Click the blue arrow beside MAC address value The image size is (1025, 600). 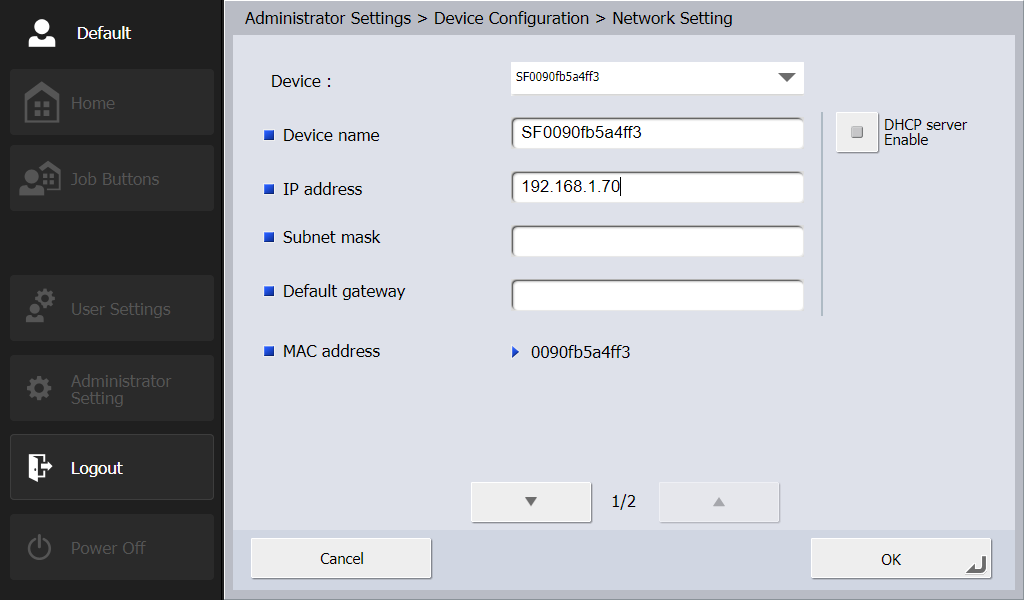(x=516, y=352)
